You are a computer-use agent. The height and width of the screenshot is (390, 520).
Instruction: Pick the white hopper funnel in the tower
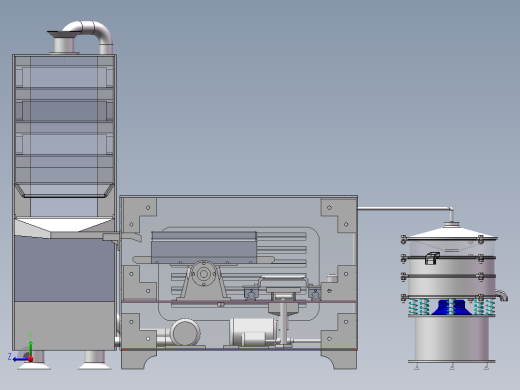(63, 227)
